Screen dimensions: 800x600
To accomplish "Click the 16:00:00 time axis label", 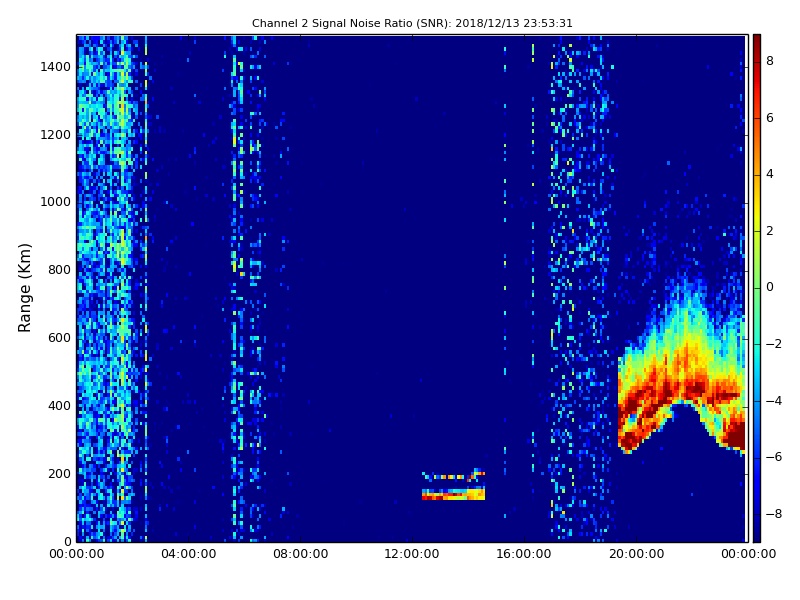I will pyautogui.click(x=524, y=554).
